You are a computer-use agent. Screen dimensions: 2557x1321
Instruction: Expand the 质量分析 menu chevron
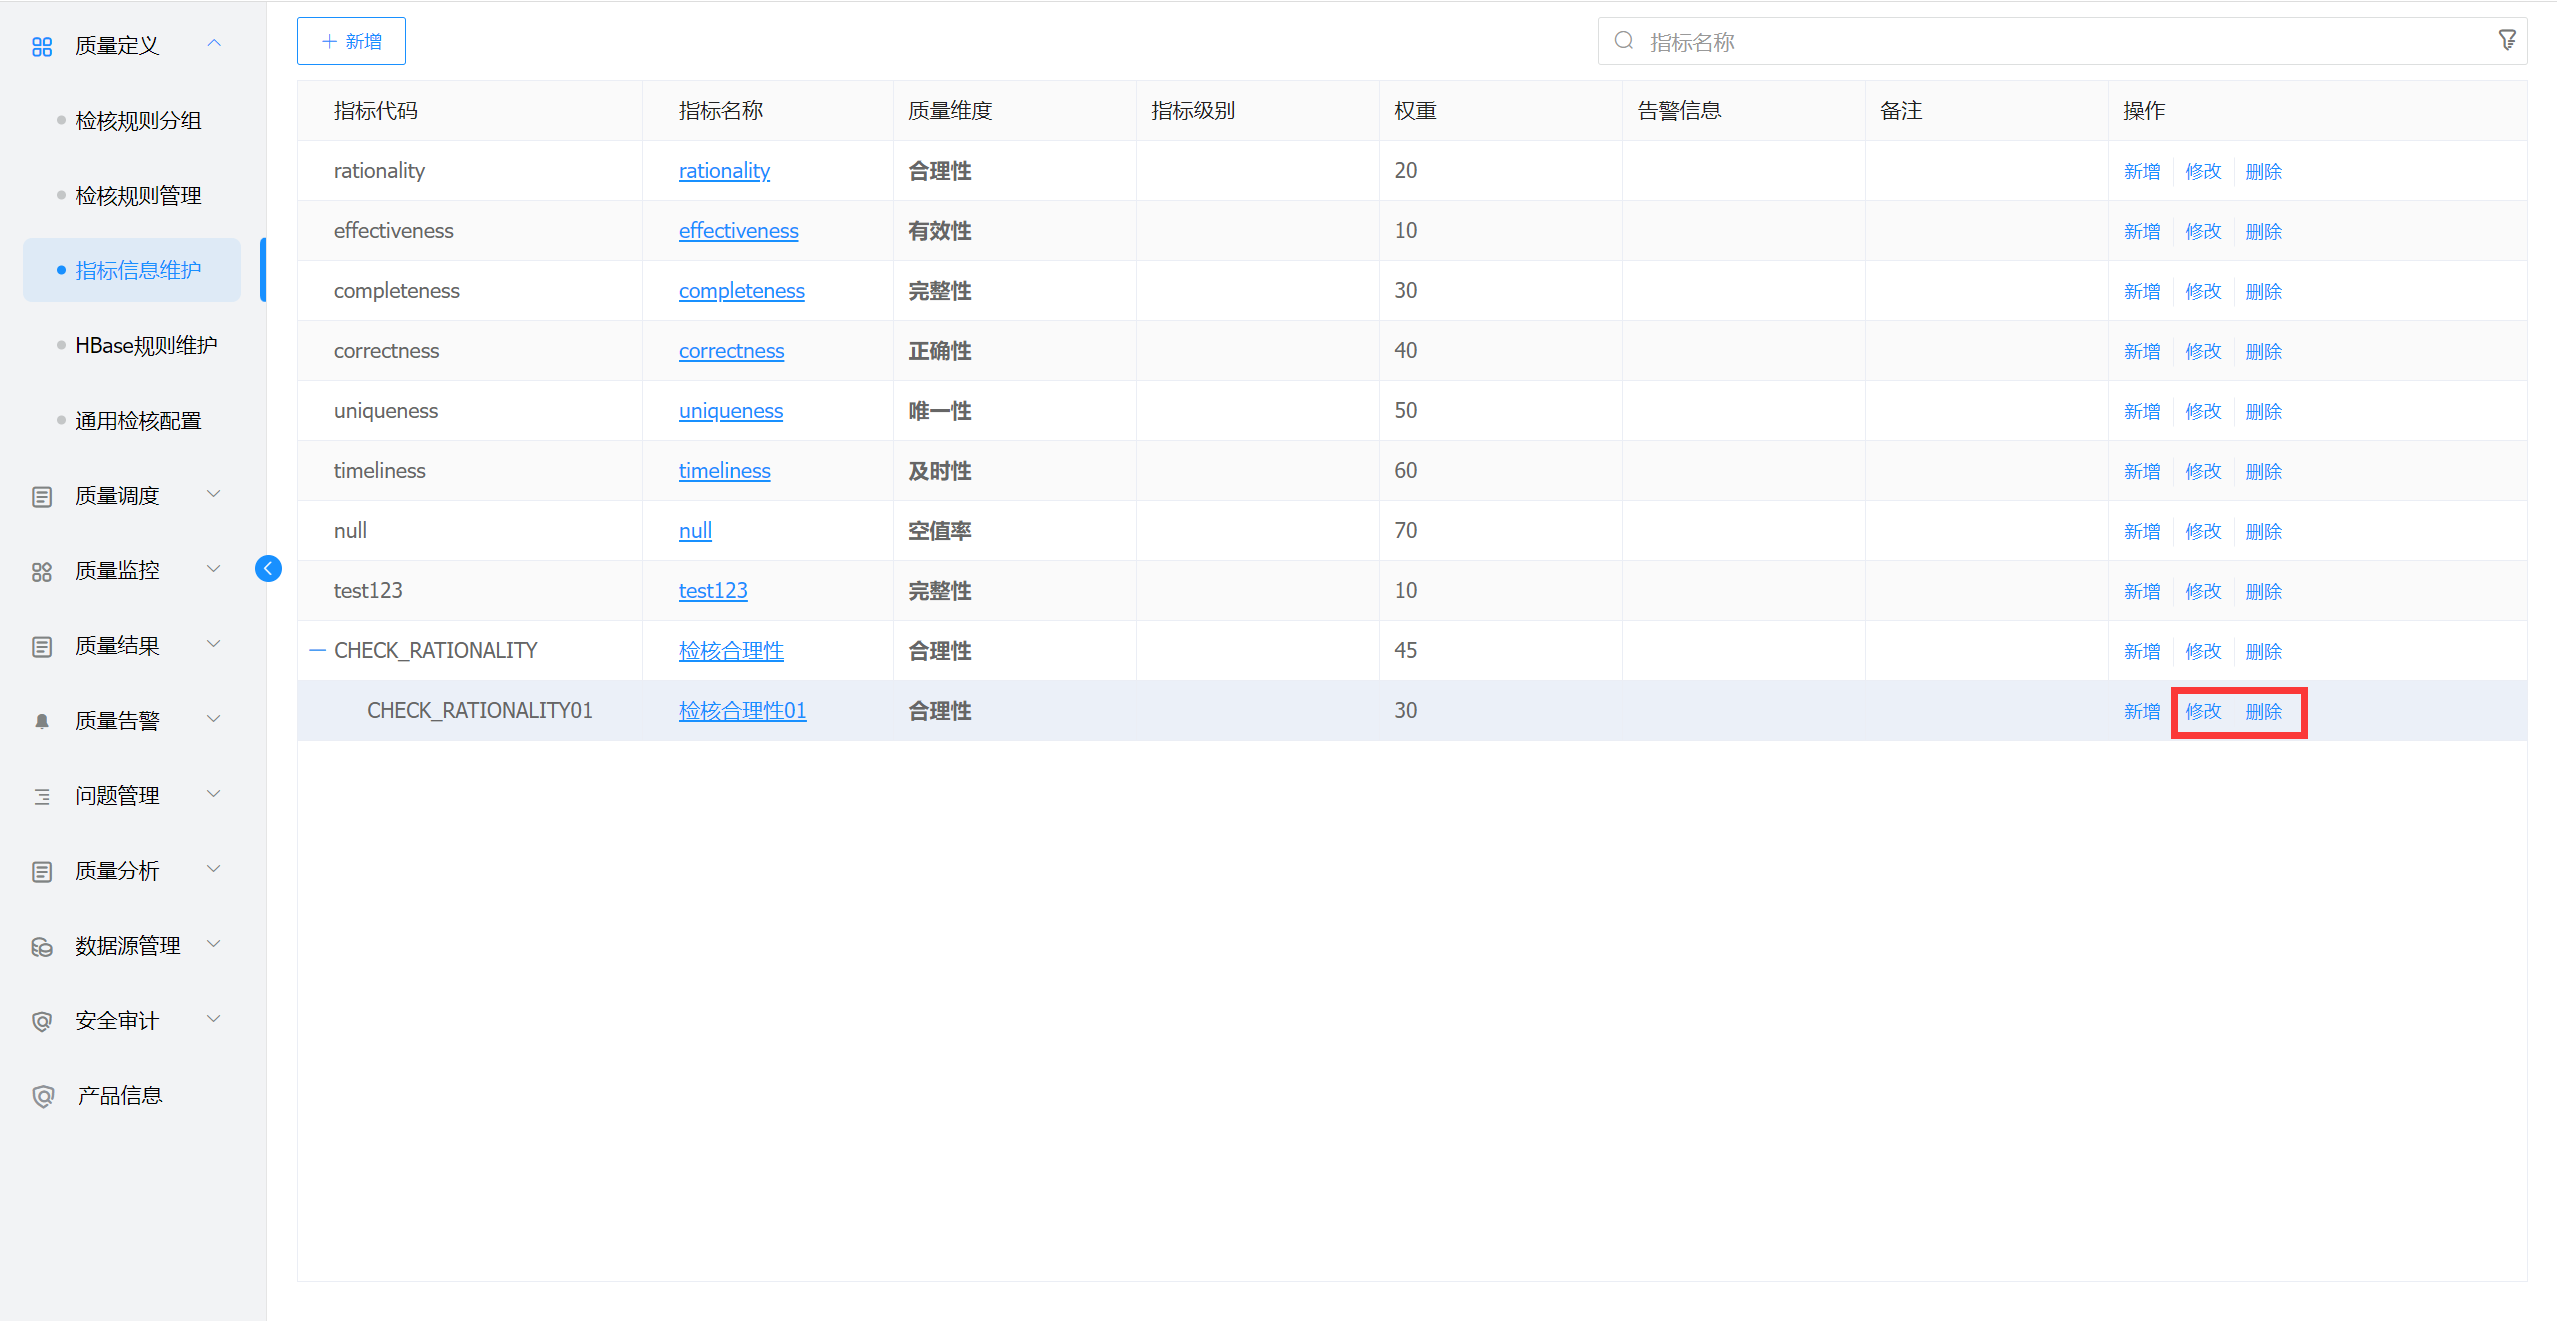[x=214, y=869]
